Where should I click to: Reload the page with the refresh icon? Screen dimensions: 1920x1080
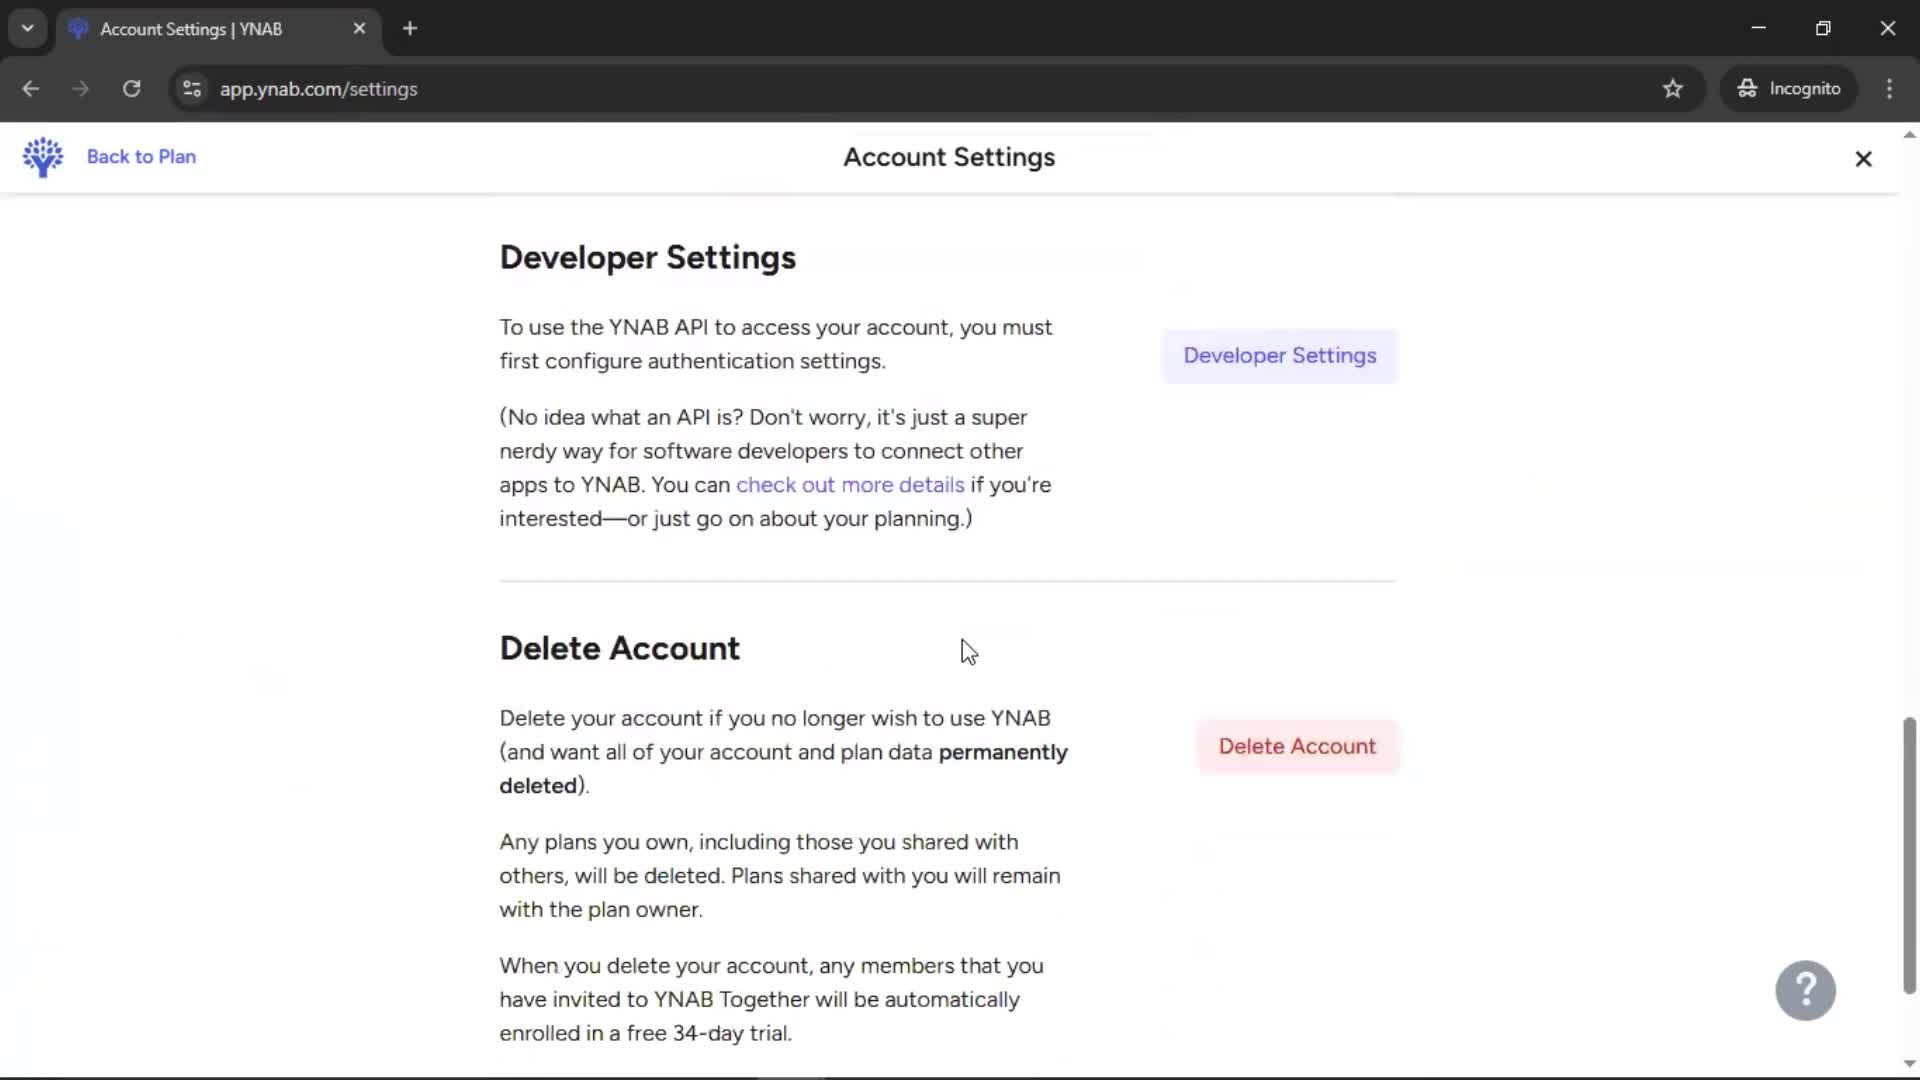131,89
